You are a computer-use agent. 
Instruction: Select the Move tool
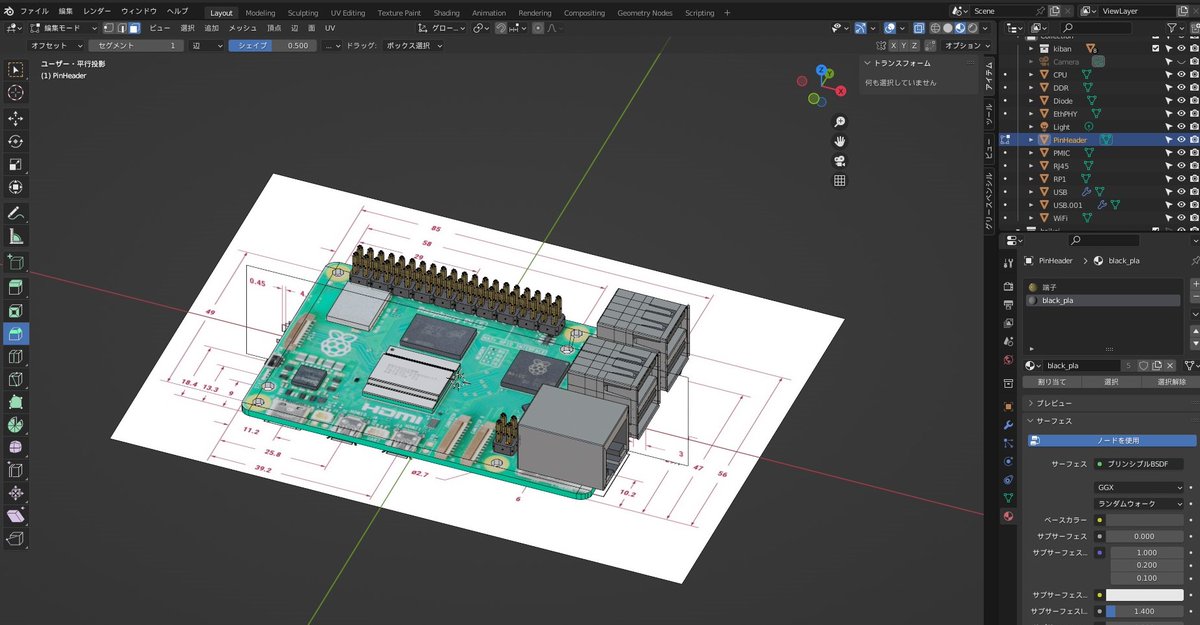point(16,118)
